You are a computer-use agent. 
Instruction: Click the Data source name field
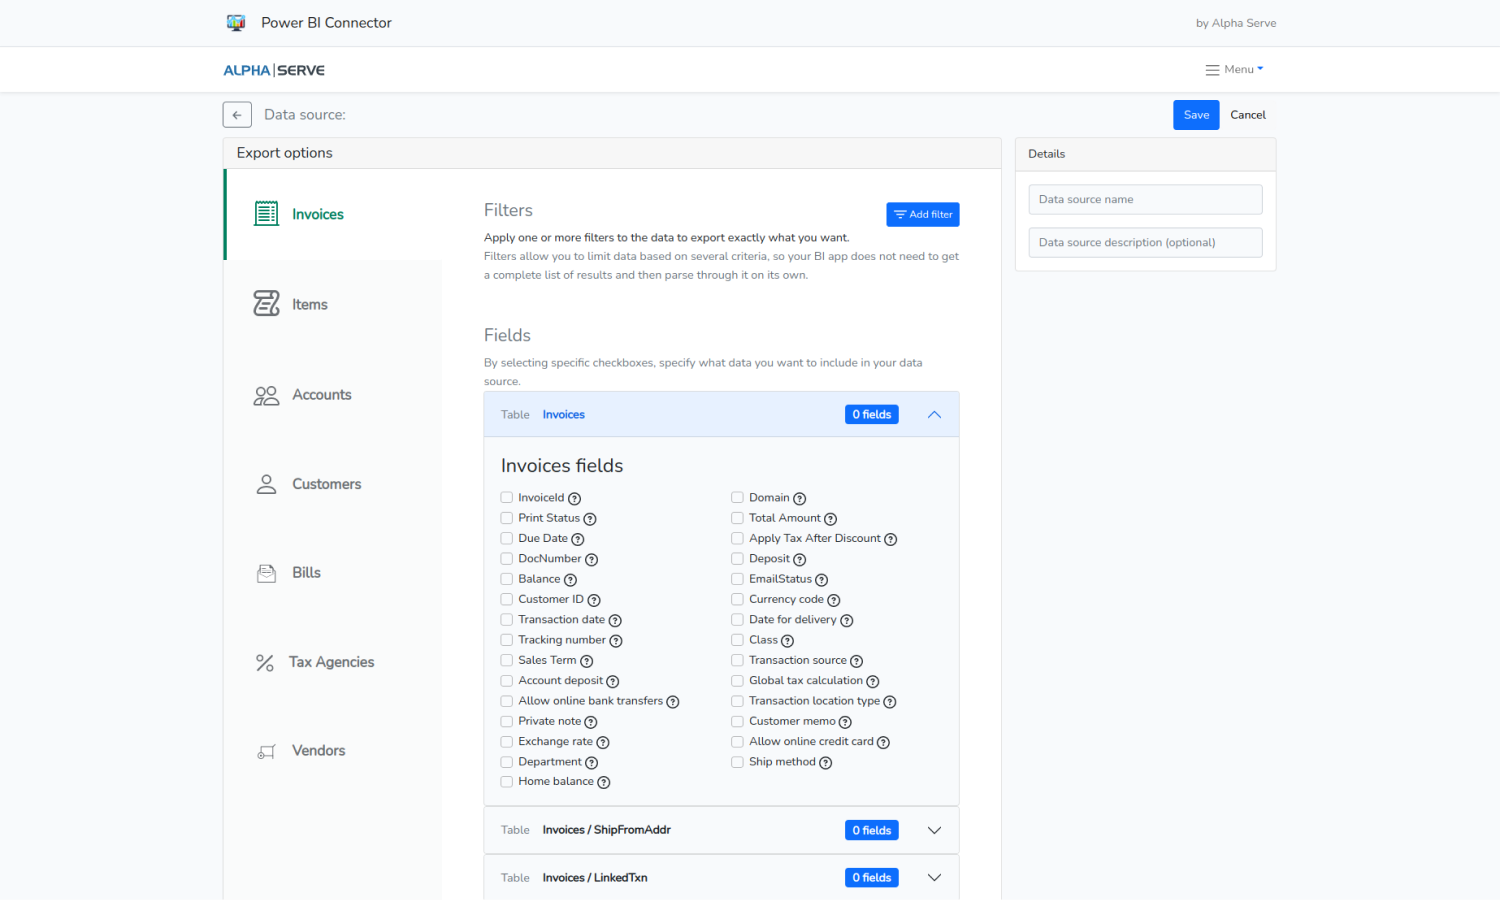click(x=1145, y=200)
